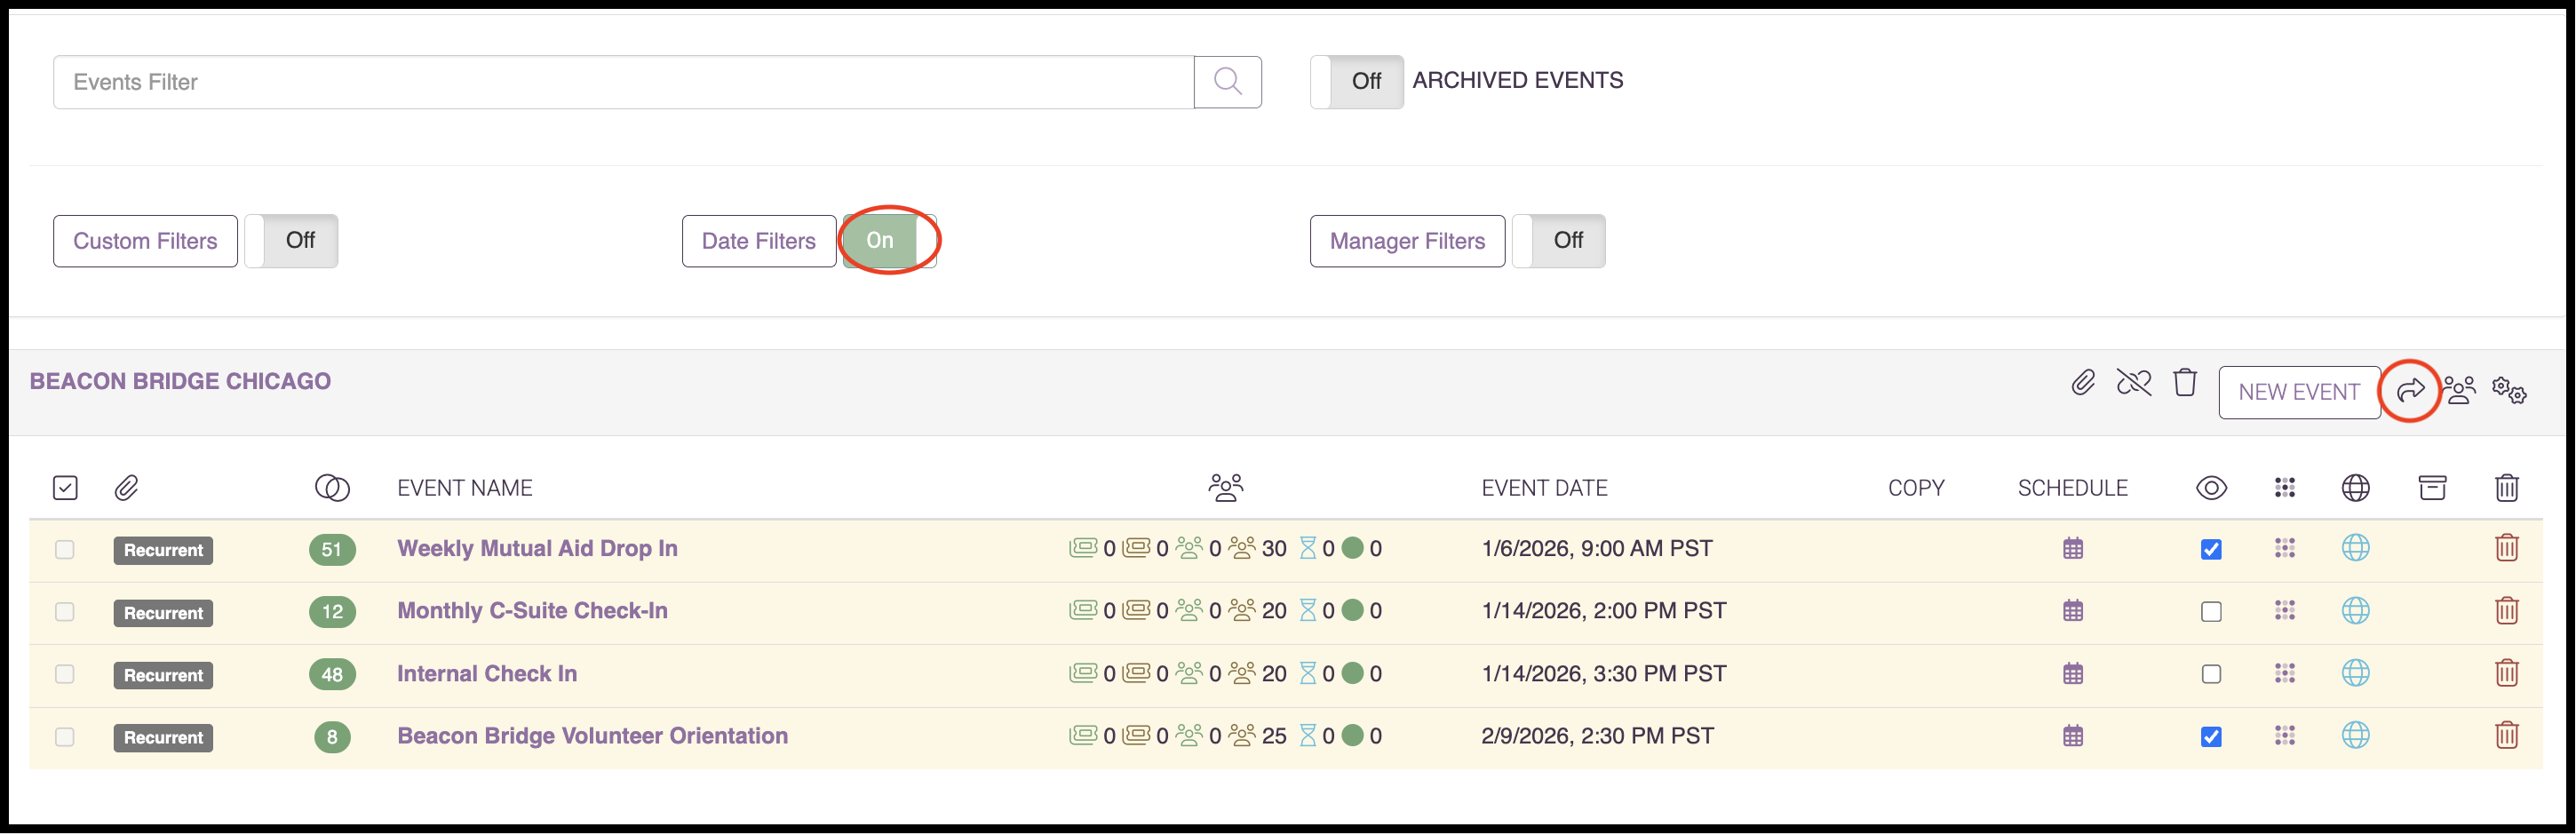The image size is (2576, 835).
Task: Open the Weekly Mutual Aid Drop In event
Action: 537,549
